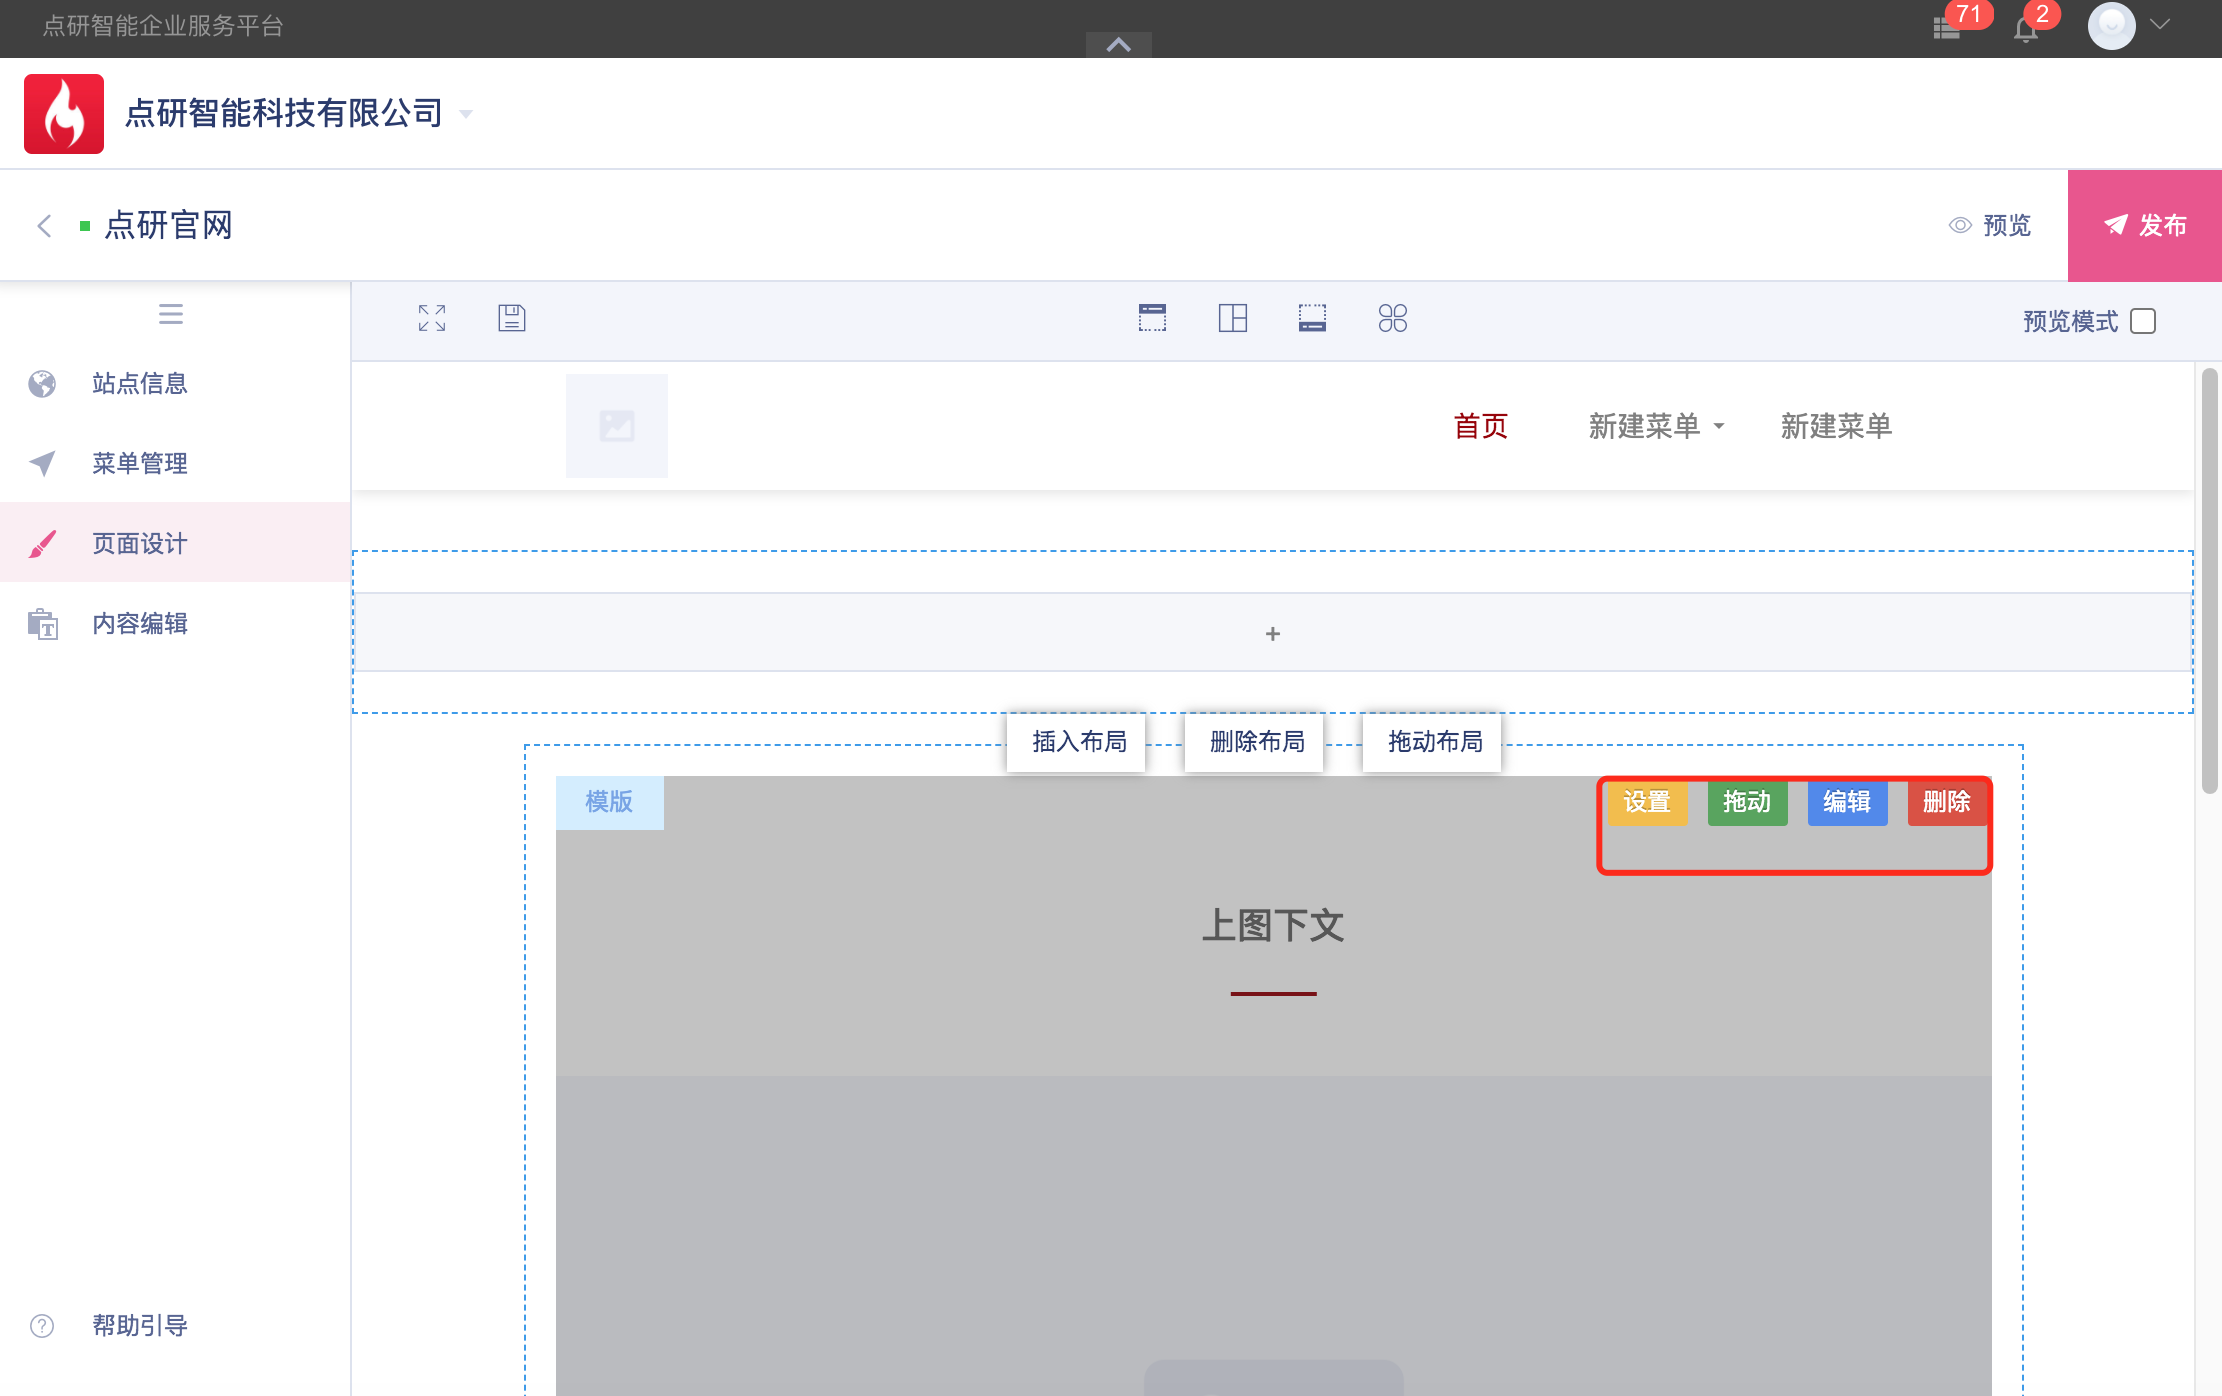Enable the 预览模式 checkbox
2222x1396 pixels.
(2143, 321)
